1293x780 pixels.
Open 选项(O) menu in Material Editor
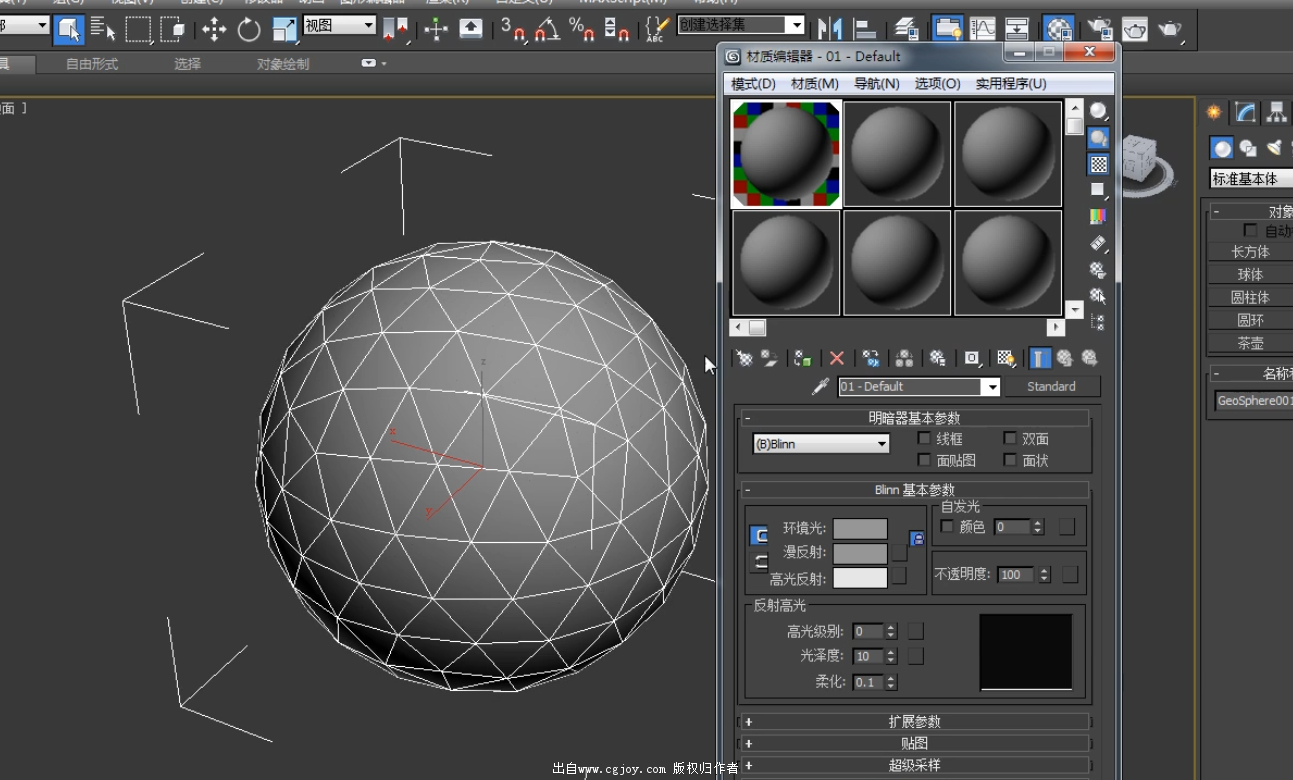click(938, 84)
